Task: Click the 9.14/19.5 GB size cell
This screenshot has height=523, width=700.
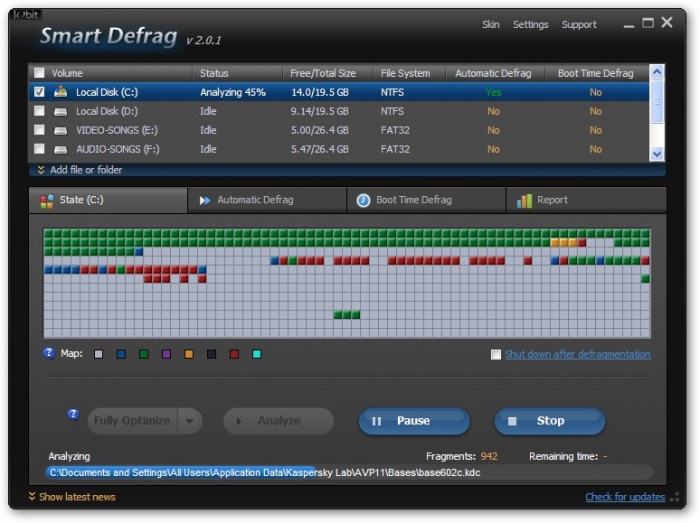Action: point(320,111)
